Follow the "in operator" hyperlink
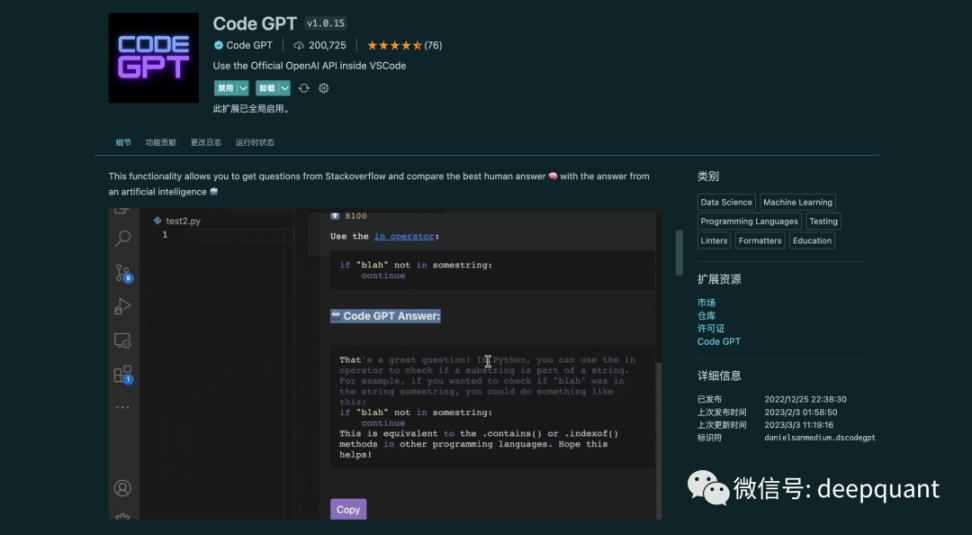The image size is (972, 535). coord(404,236)
